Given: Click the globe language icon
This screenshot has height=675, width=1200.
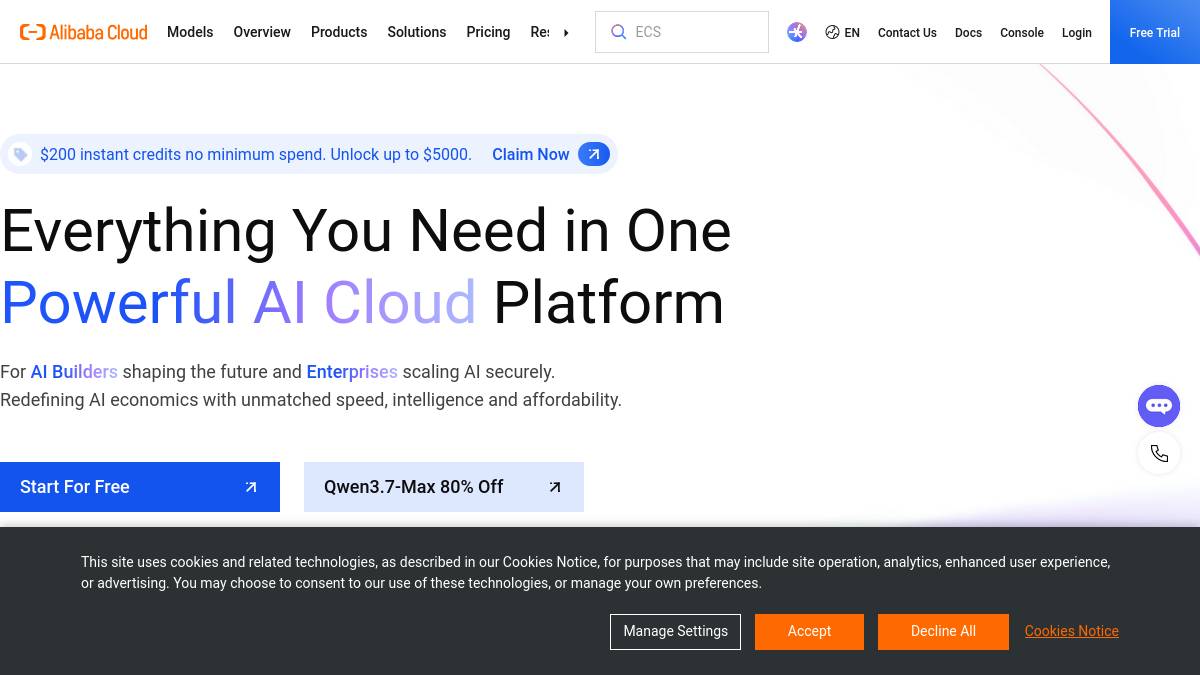Looking at the screenshot, I should point(832,32).
